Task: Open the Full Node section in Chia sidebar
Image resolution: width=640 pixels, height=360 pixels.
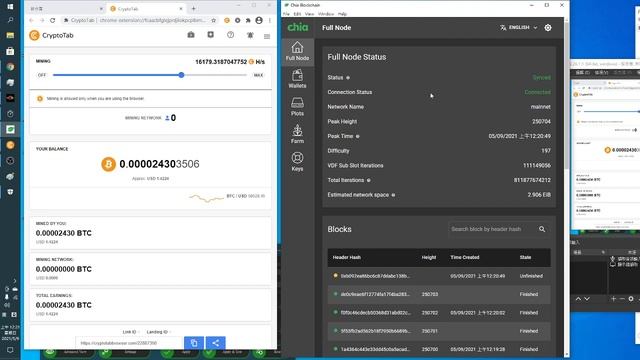Action: click(297, 51)
